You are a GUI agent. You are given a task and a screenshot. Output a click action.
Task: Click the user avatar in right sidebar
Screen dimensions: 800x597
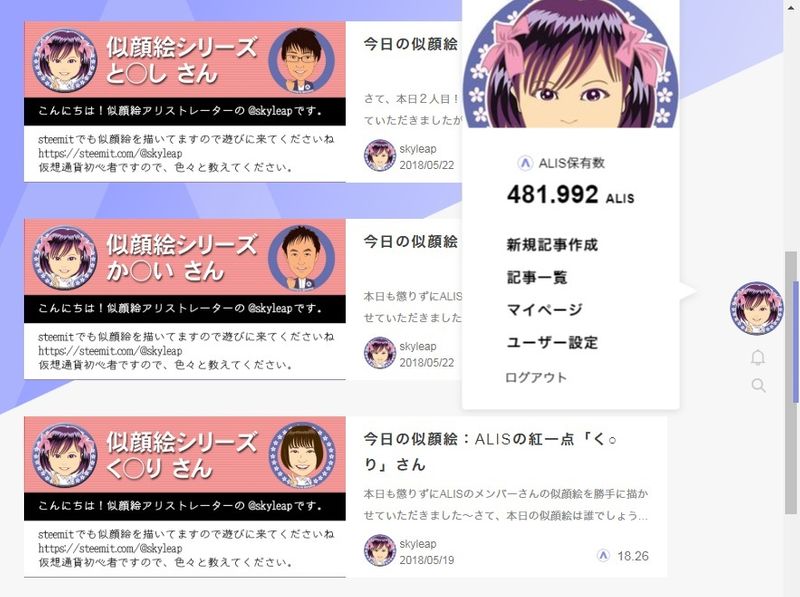pyautogui.click(x=757, y=308)
